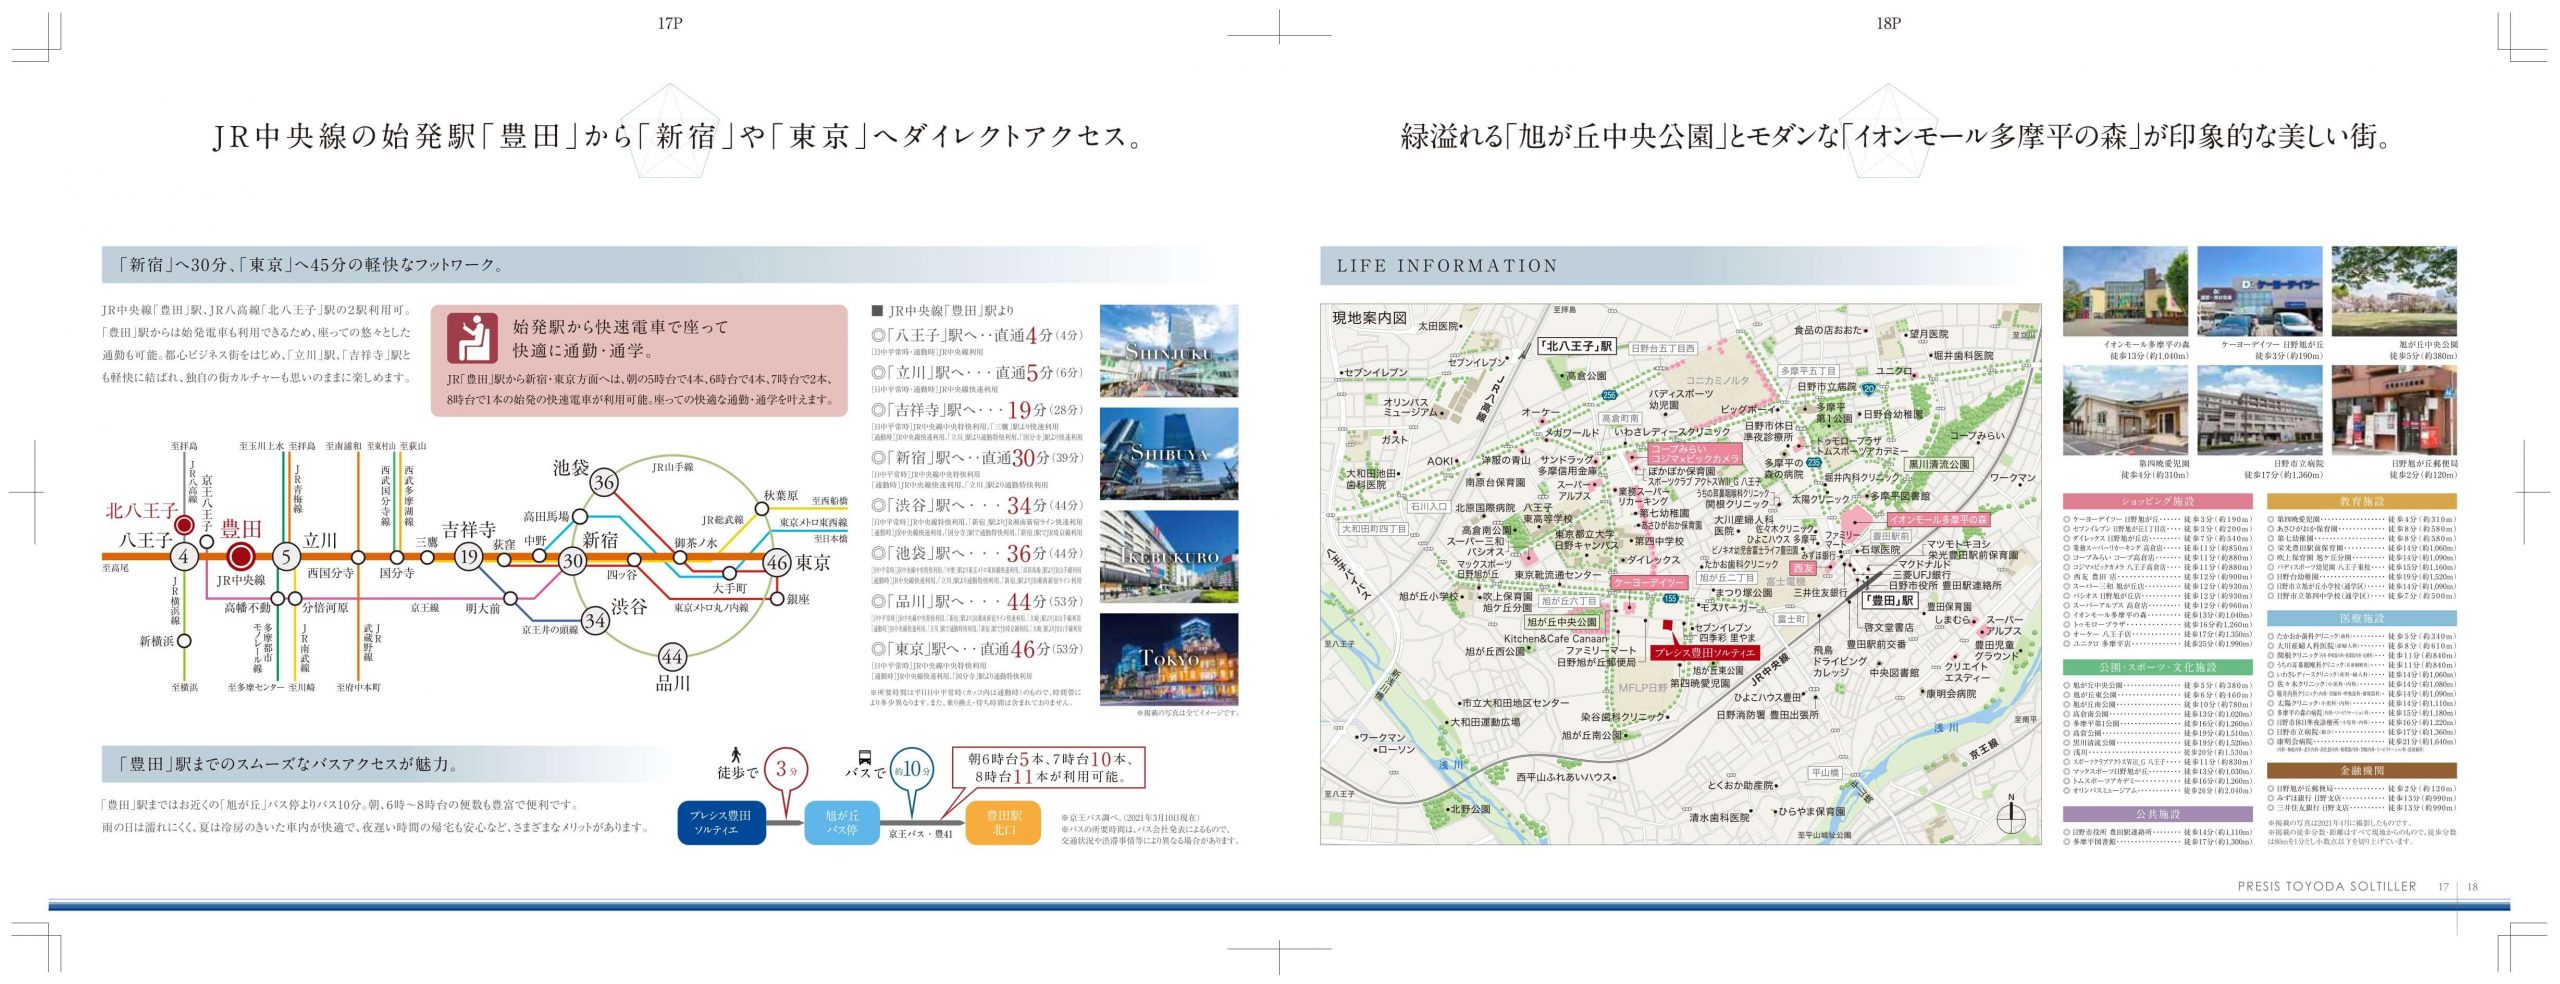The width and height of the screenshot is (2560, 984).
Task: Click the 三井住友銀行 日野支店 row in 金融機関
Action: (x=2361, y=807)
